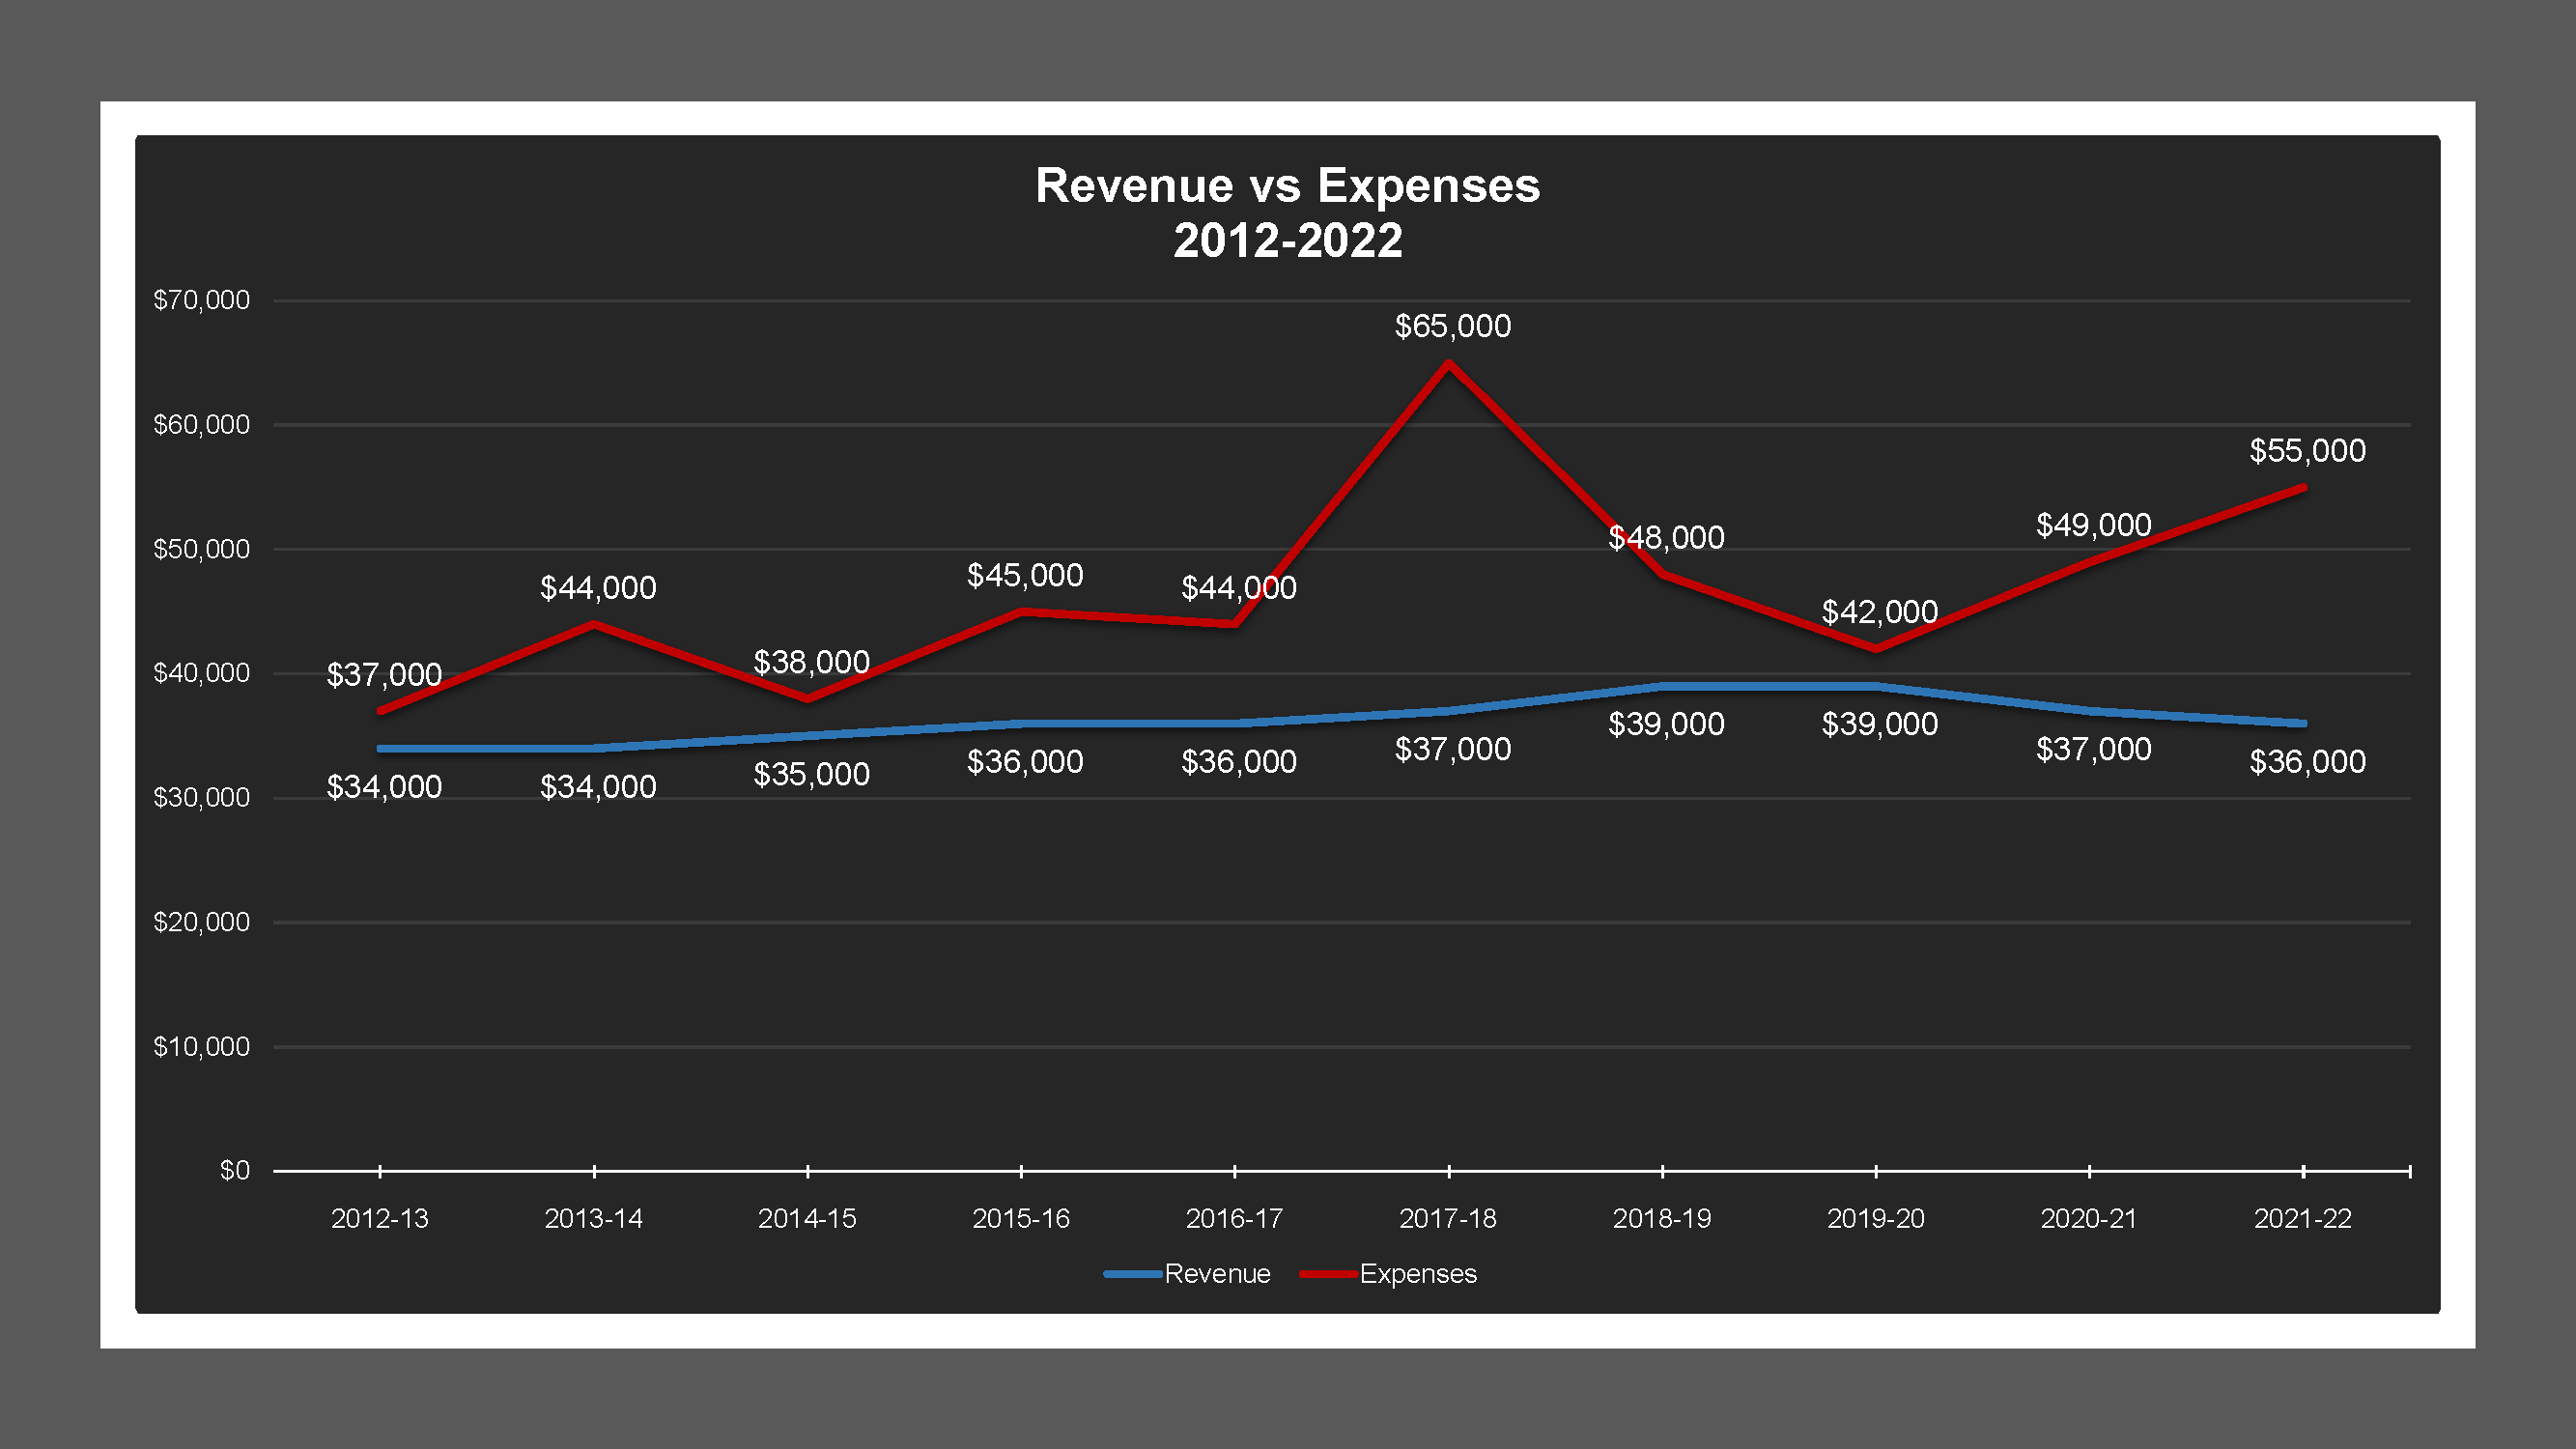Image resolution: width=2576 pixels, height=1449 pixels.
Task: Click the $34,000 revenue label for 2012-13
Action: (384, 787)
